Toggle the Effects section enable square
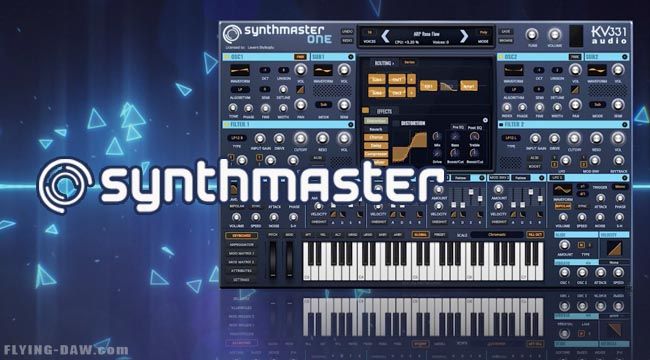 tap(365, 110)
